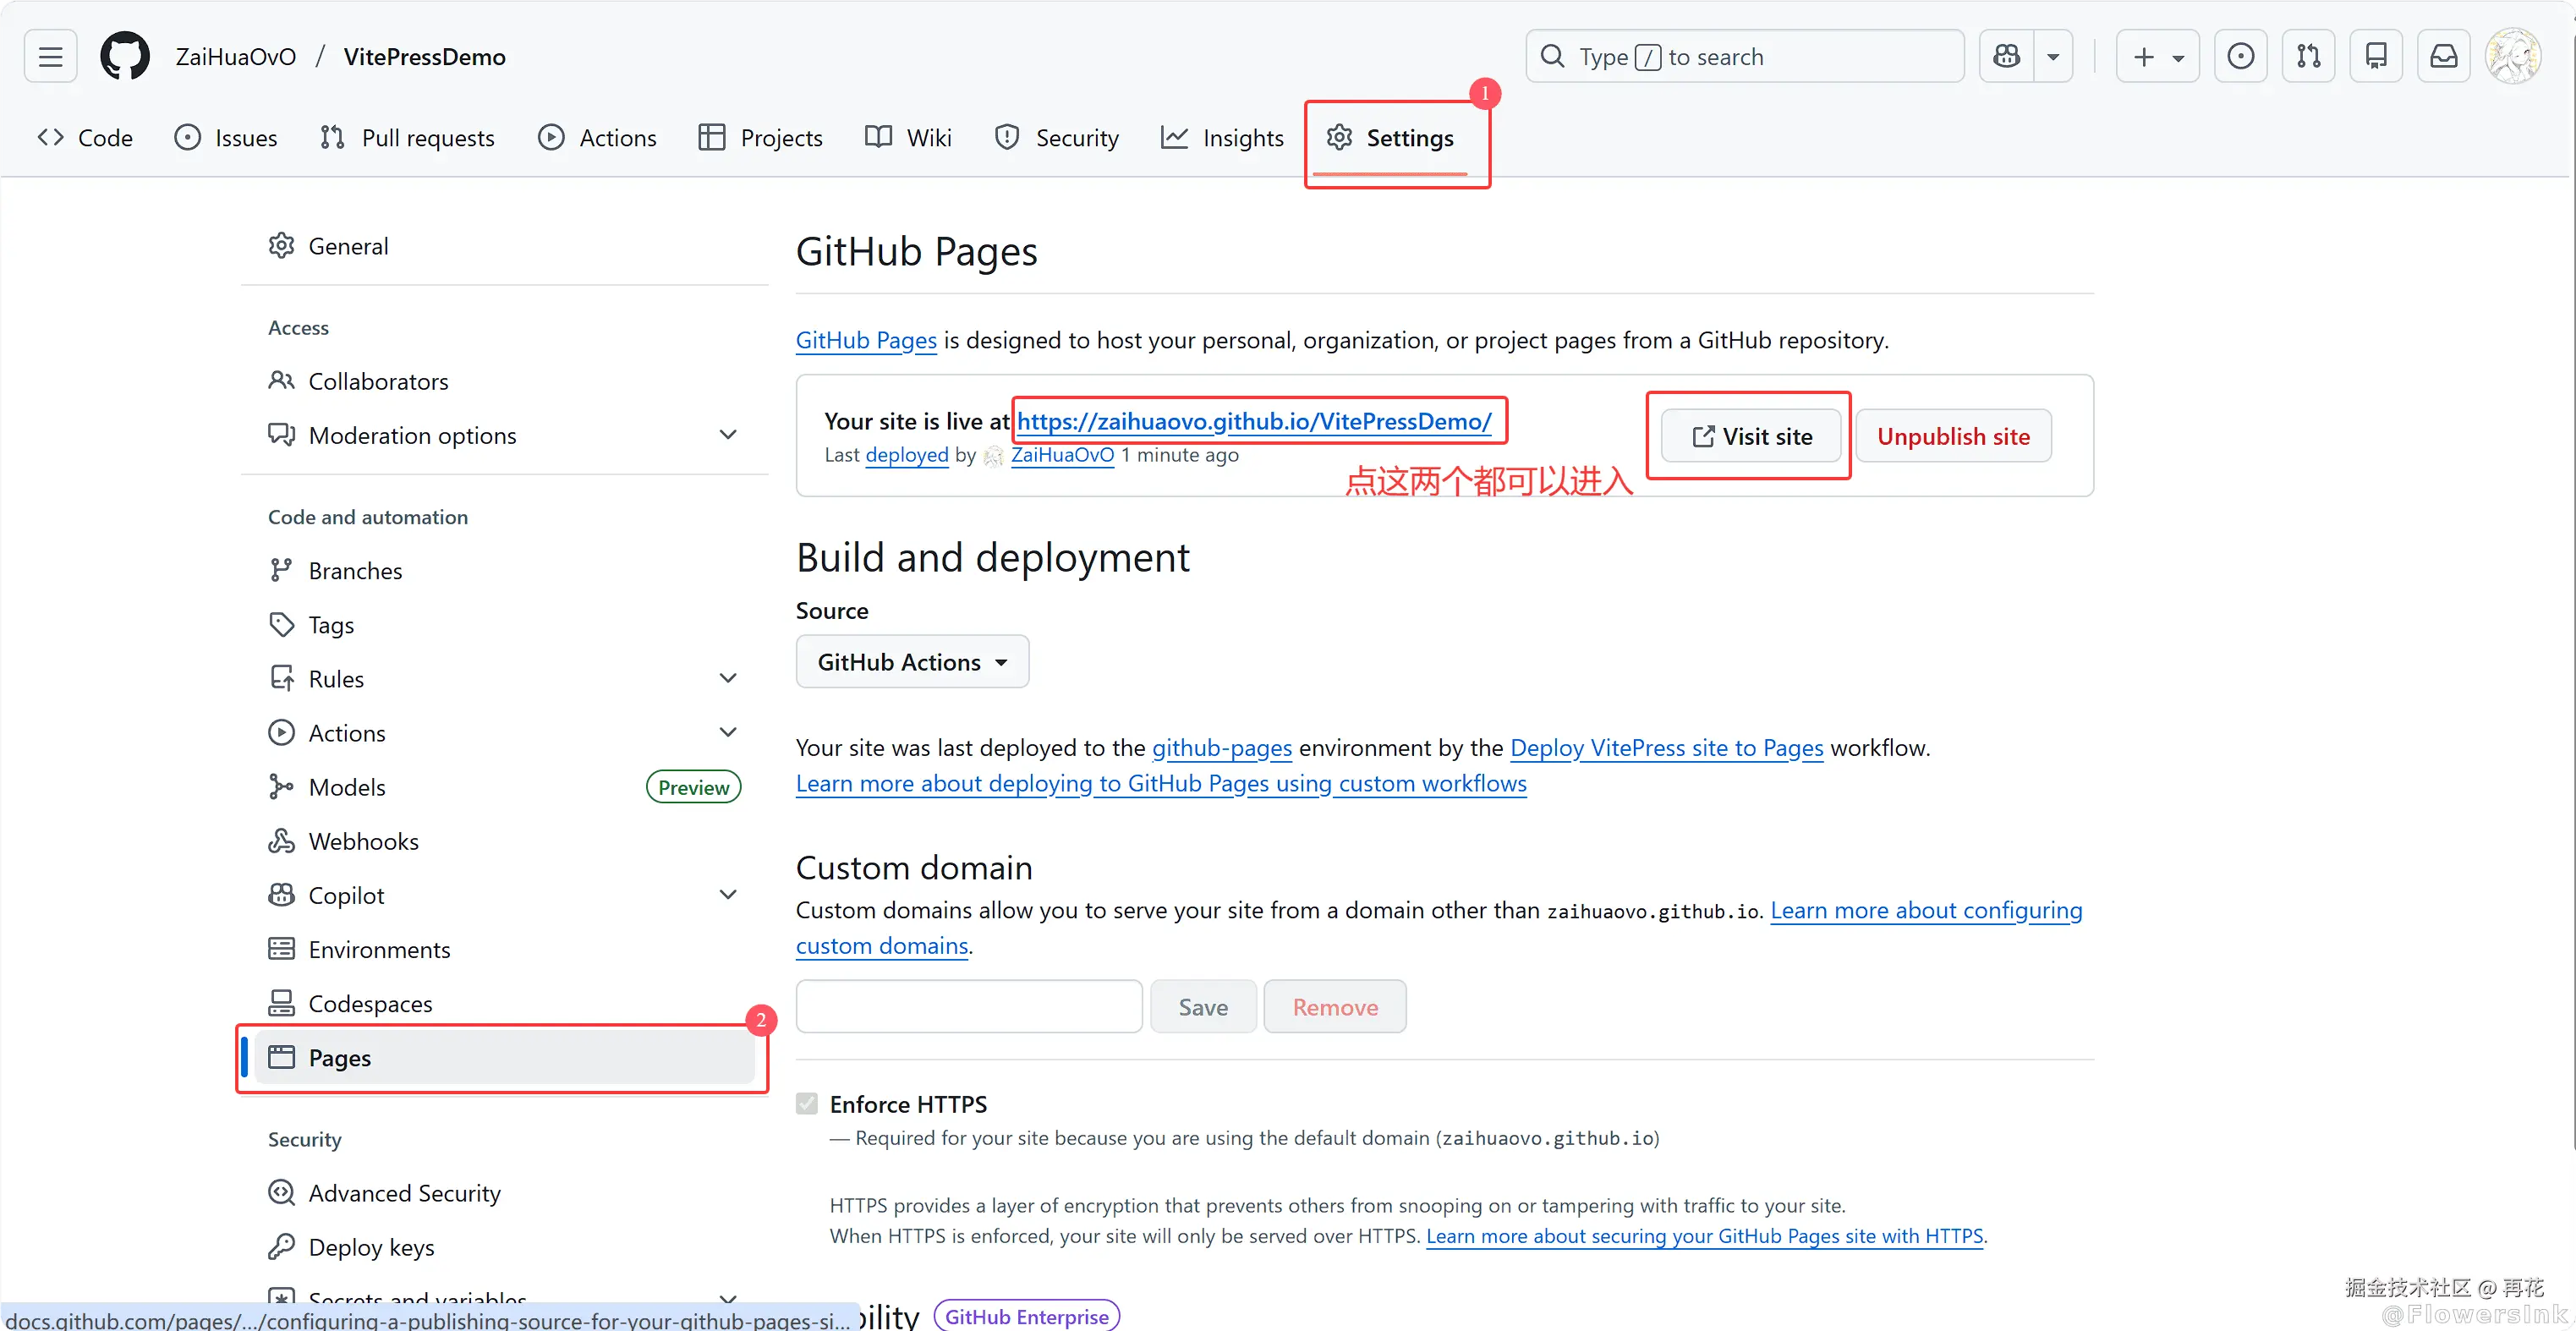
Task: Click the user avatar in the top right
Action: 2512,56
